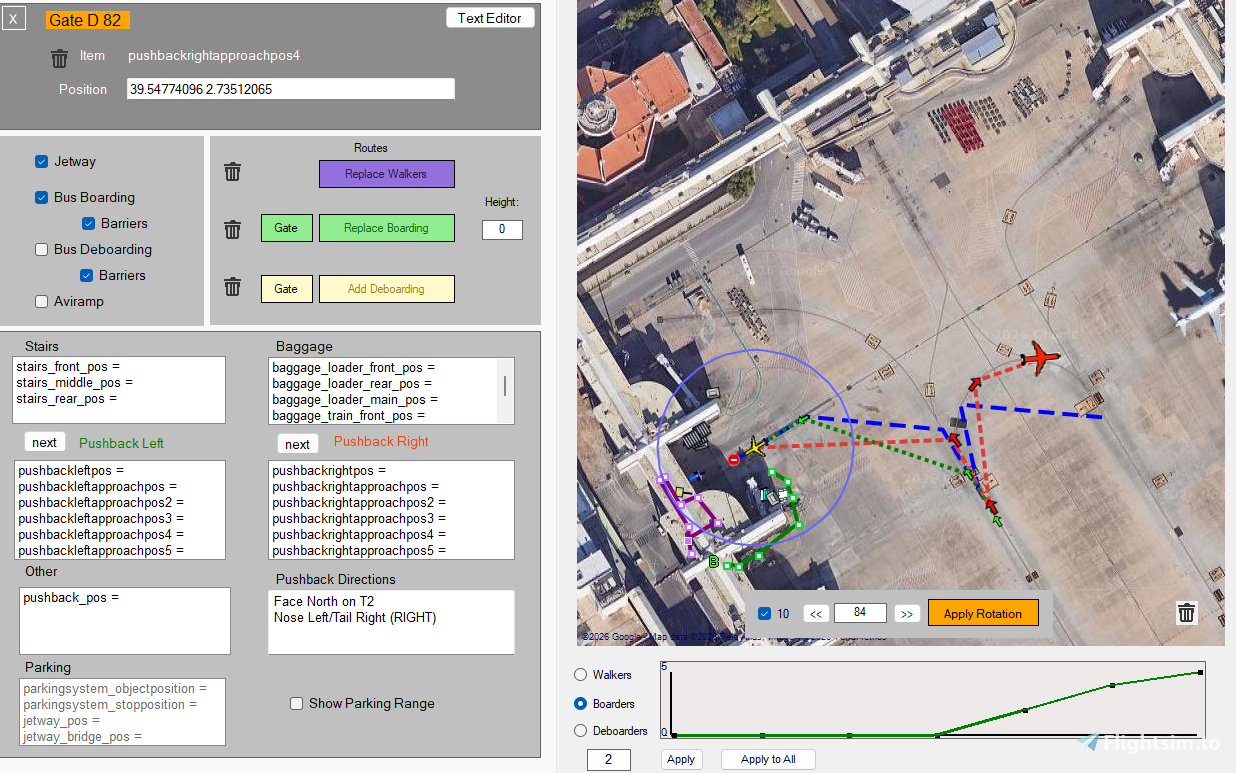Click the Apply button below graph
This screenshot has width=1236, height=773.
click(x=681, y=759)
